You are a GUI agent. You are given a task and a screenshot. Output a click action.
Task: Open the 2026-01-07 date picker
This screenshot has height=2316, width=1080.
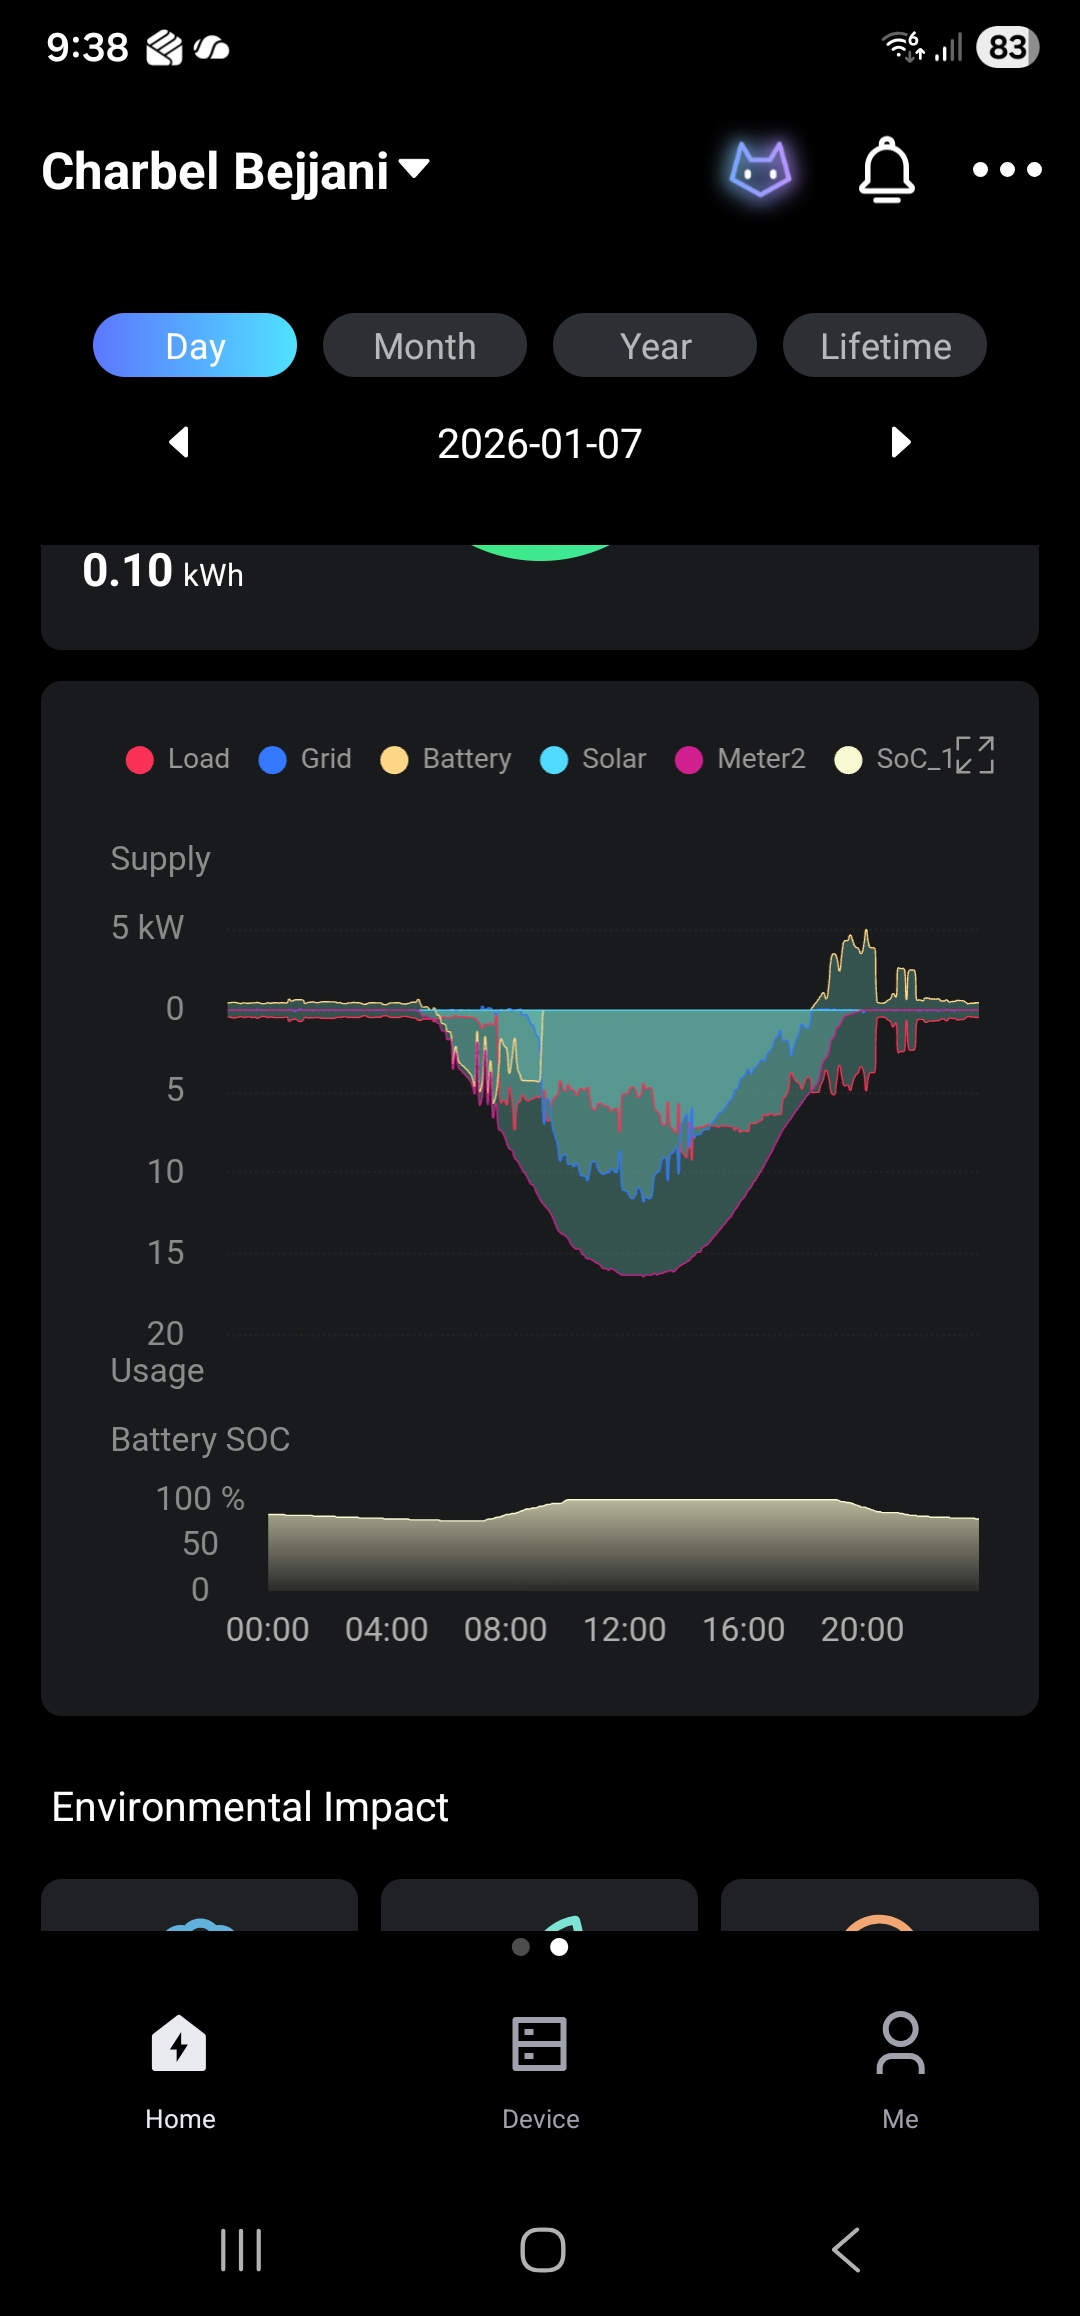tap(540, 444)
